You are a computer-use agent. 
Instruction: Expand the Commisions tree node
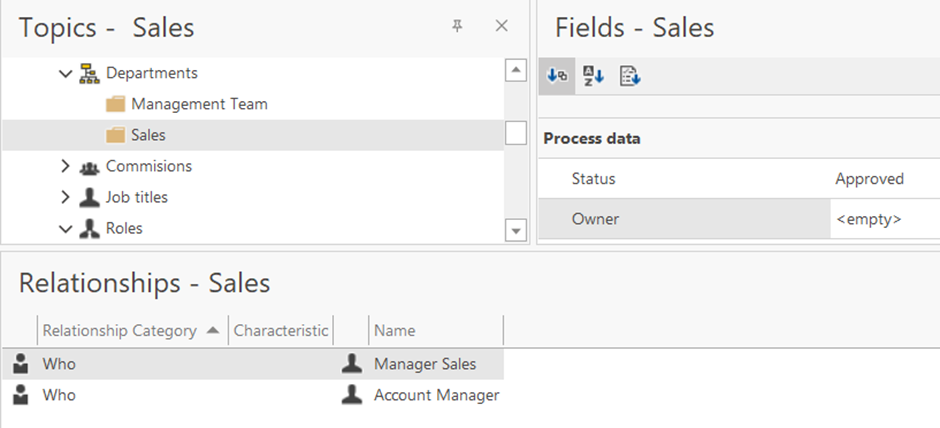tap(65, 166)
